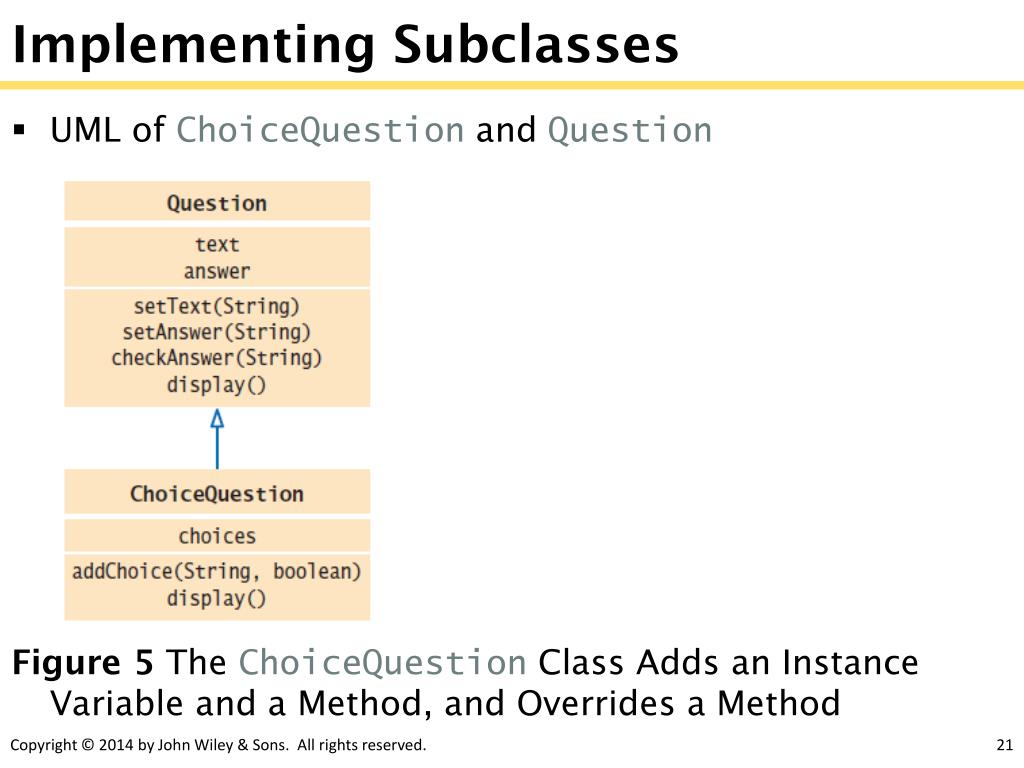Click the John Wiley copyright notice
The image size is (1024, 768).
tap(218, 745)
